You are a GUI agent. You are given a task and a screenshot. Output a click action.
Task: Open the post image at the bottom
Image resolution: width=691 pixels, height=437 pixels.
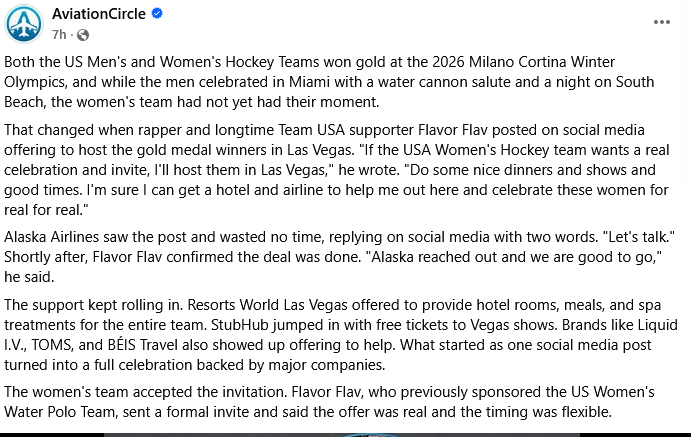tap(345, 434)
